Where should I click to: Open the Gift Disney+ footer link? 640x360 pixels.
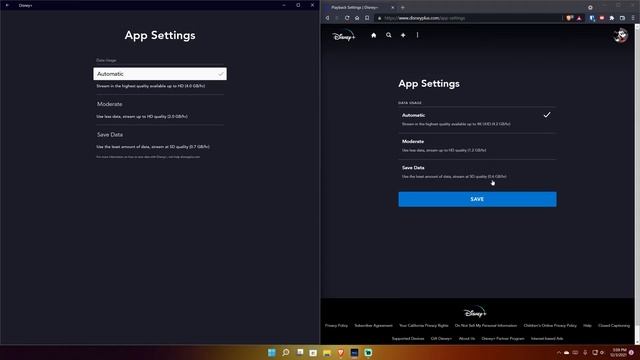pos(441,339)
